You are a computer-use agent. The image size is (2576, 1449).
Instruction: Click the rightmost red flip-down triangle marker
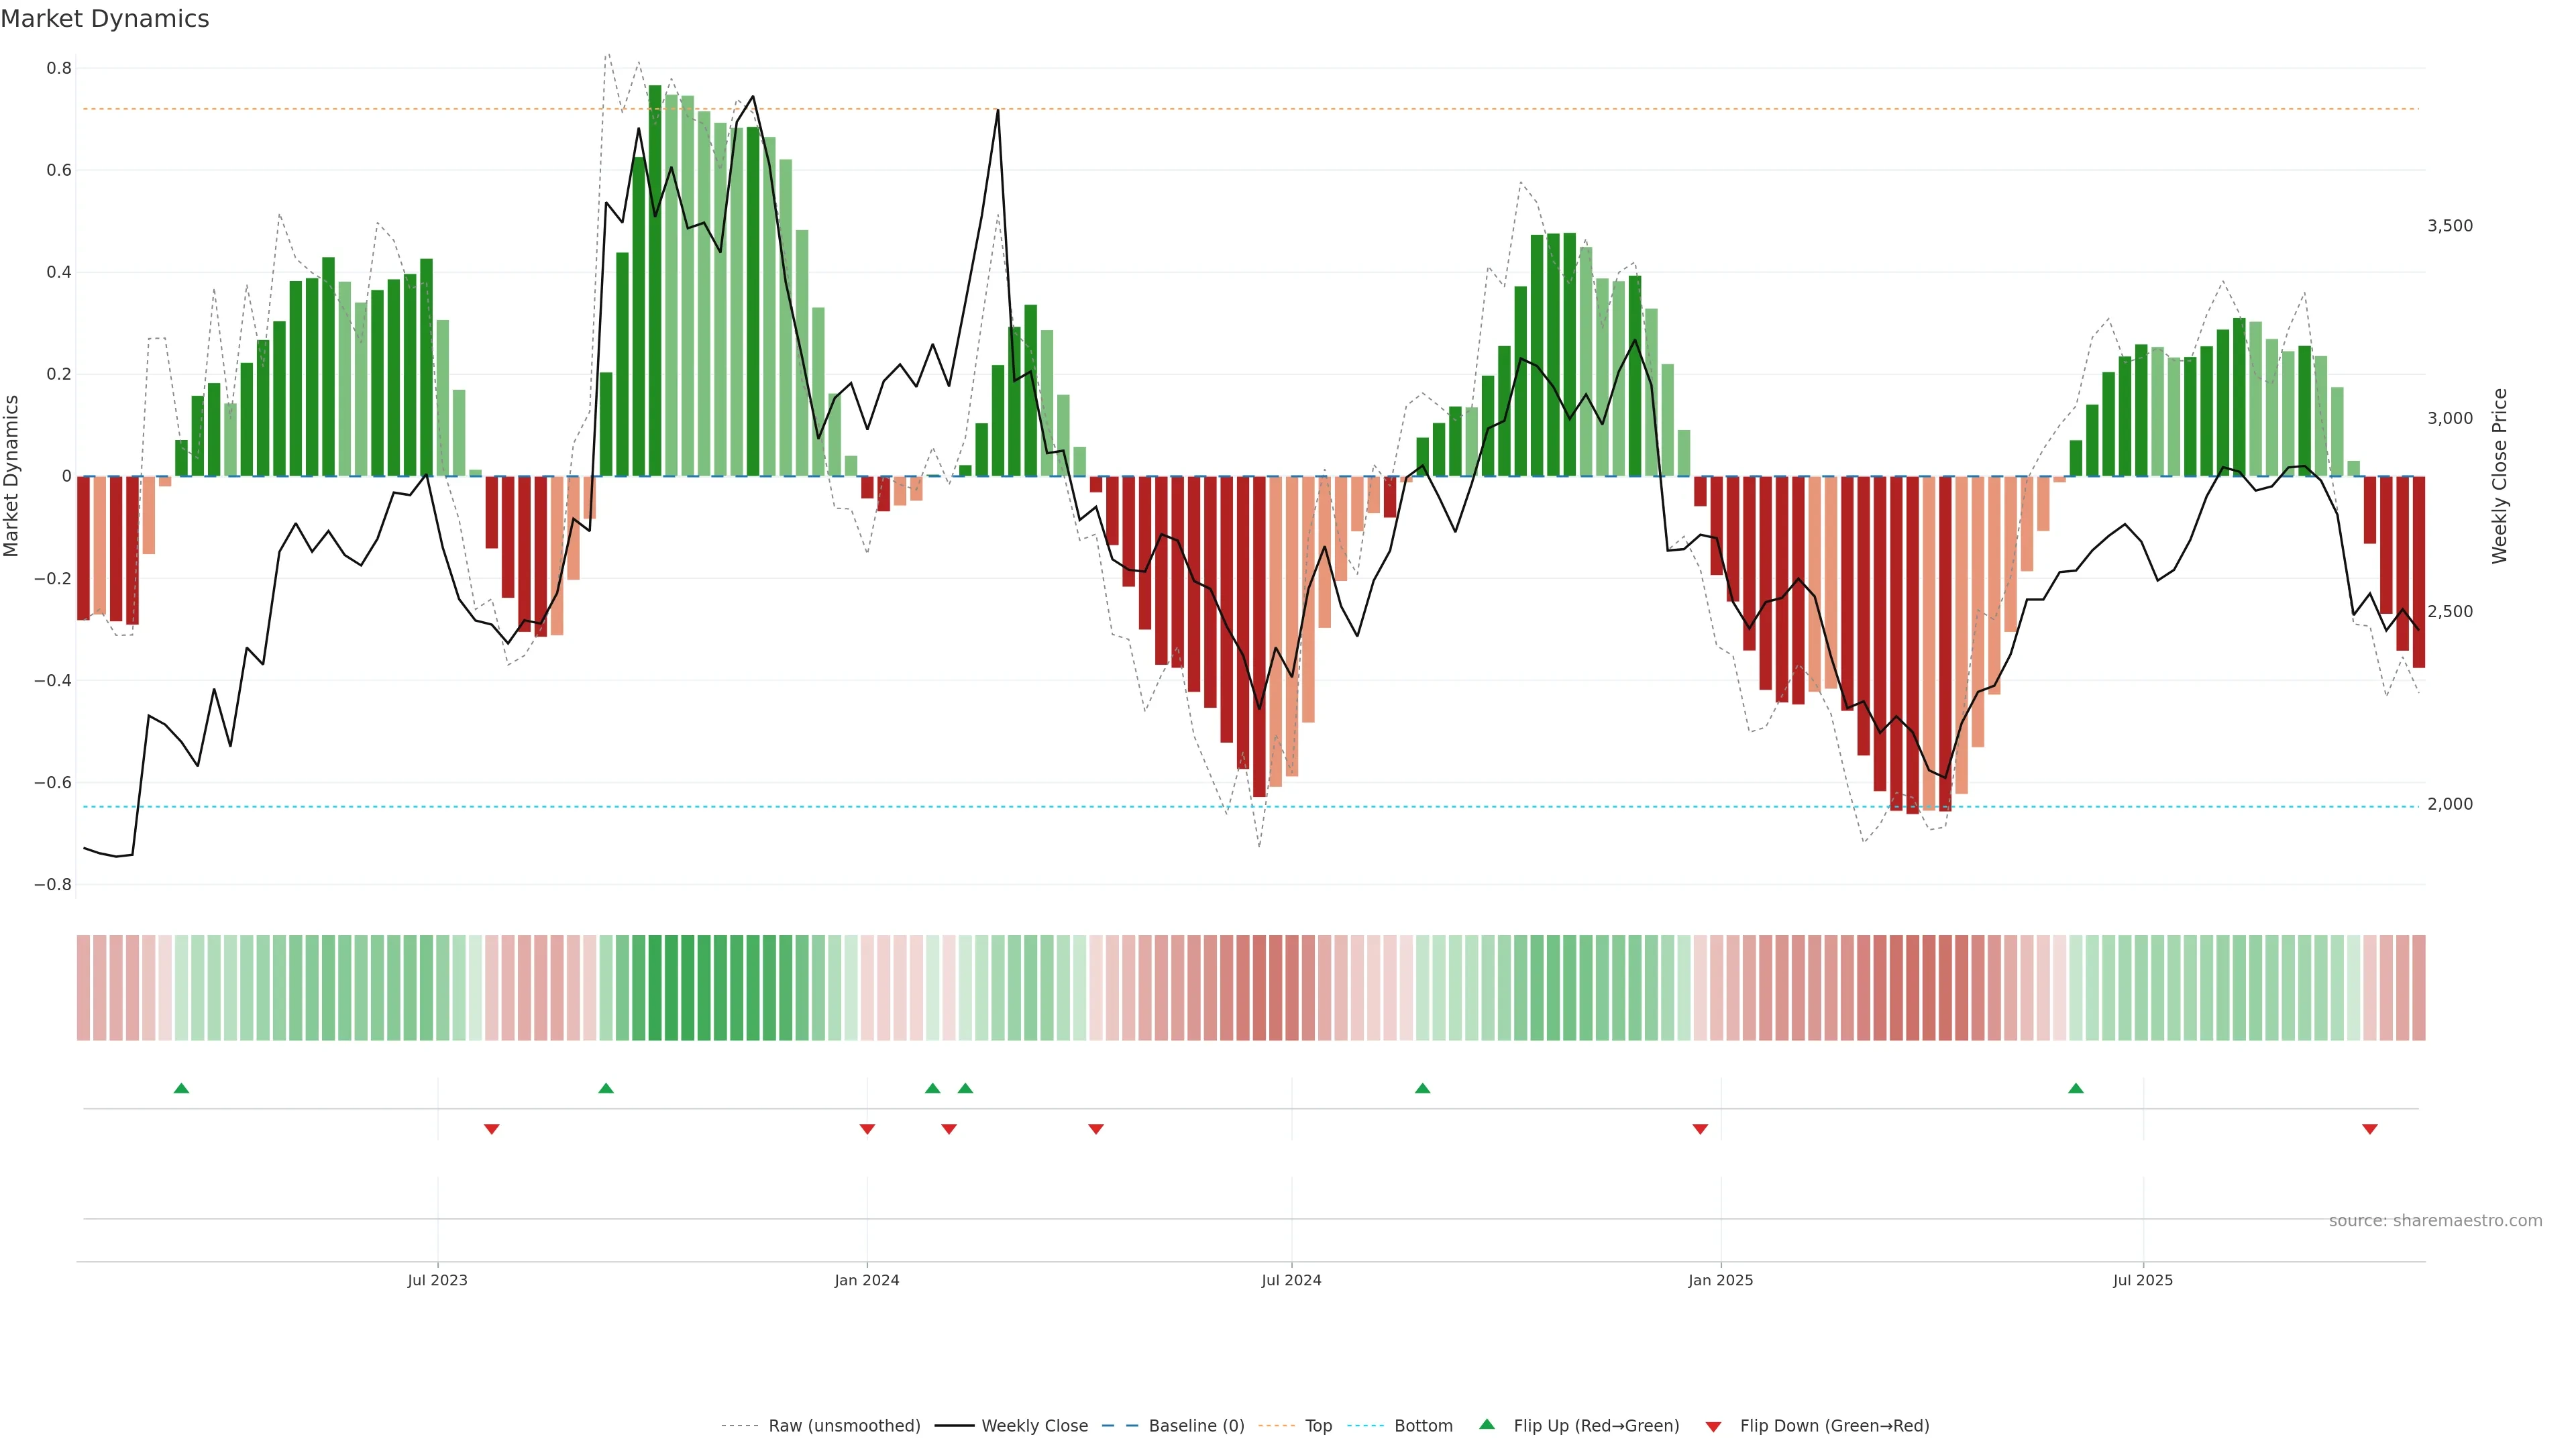click(2369, 1129)
